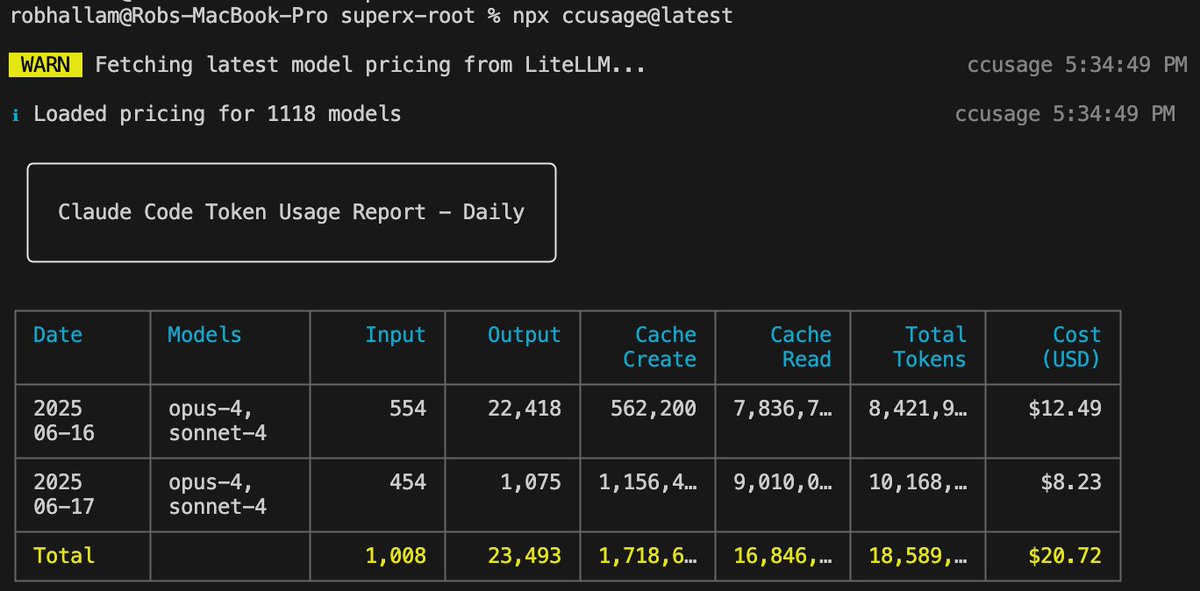Click the cost value $12.49
This screenshot has width=1200, height=591.
coord(1065,409)
